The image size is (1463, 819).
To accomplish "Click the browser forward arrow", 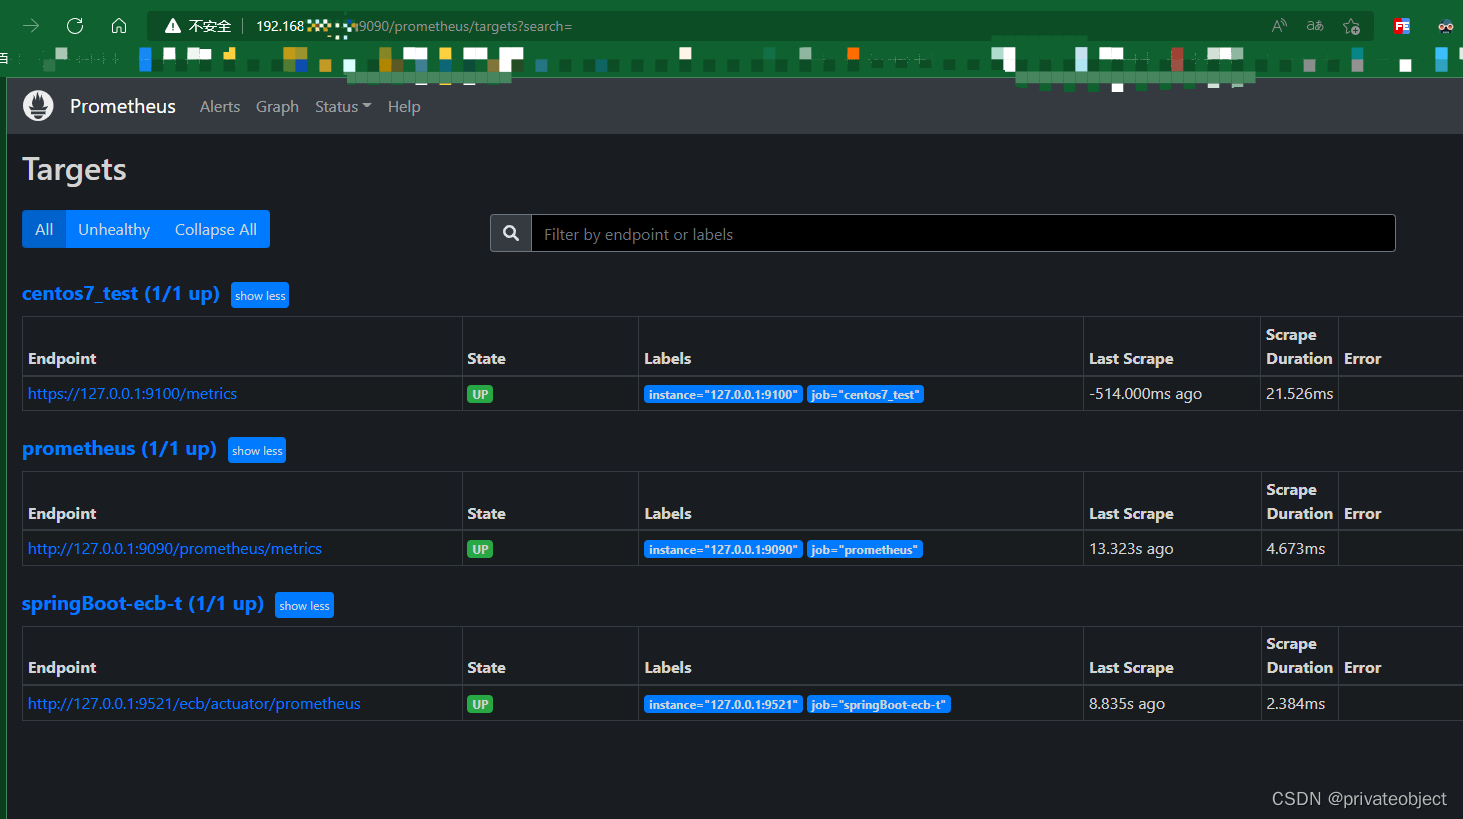I will pos(31,26).
